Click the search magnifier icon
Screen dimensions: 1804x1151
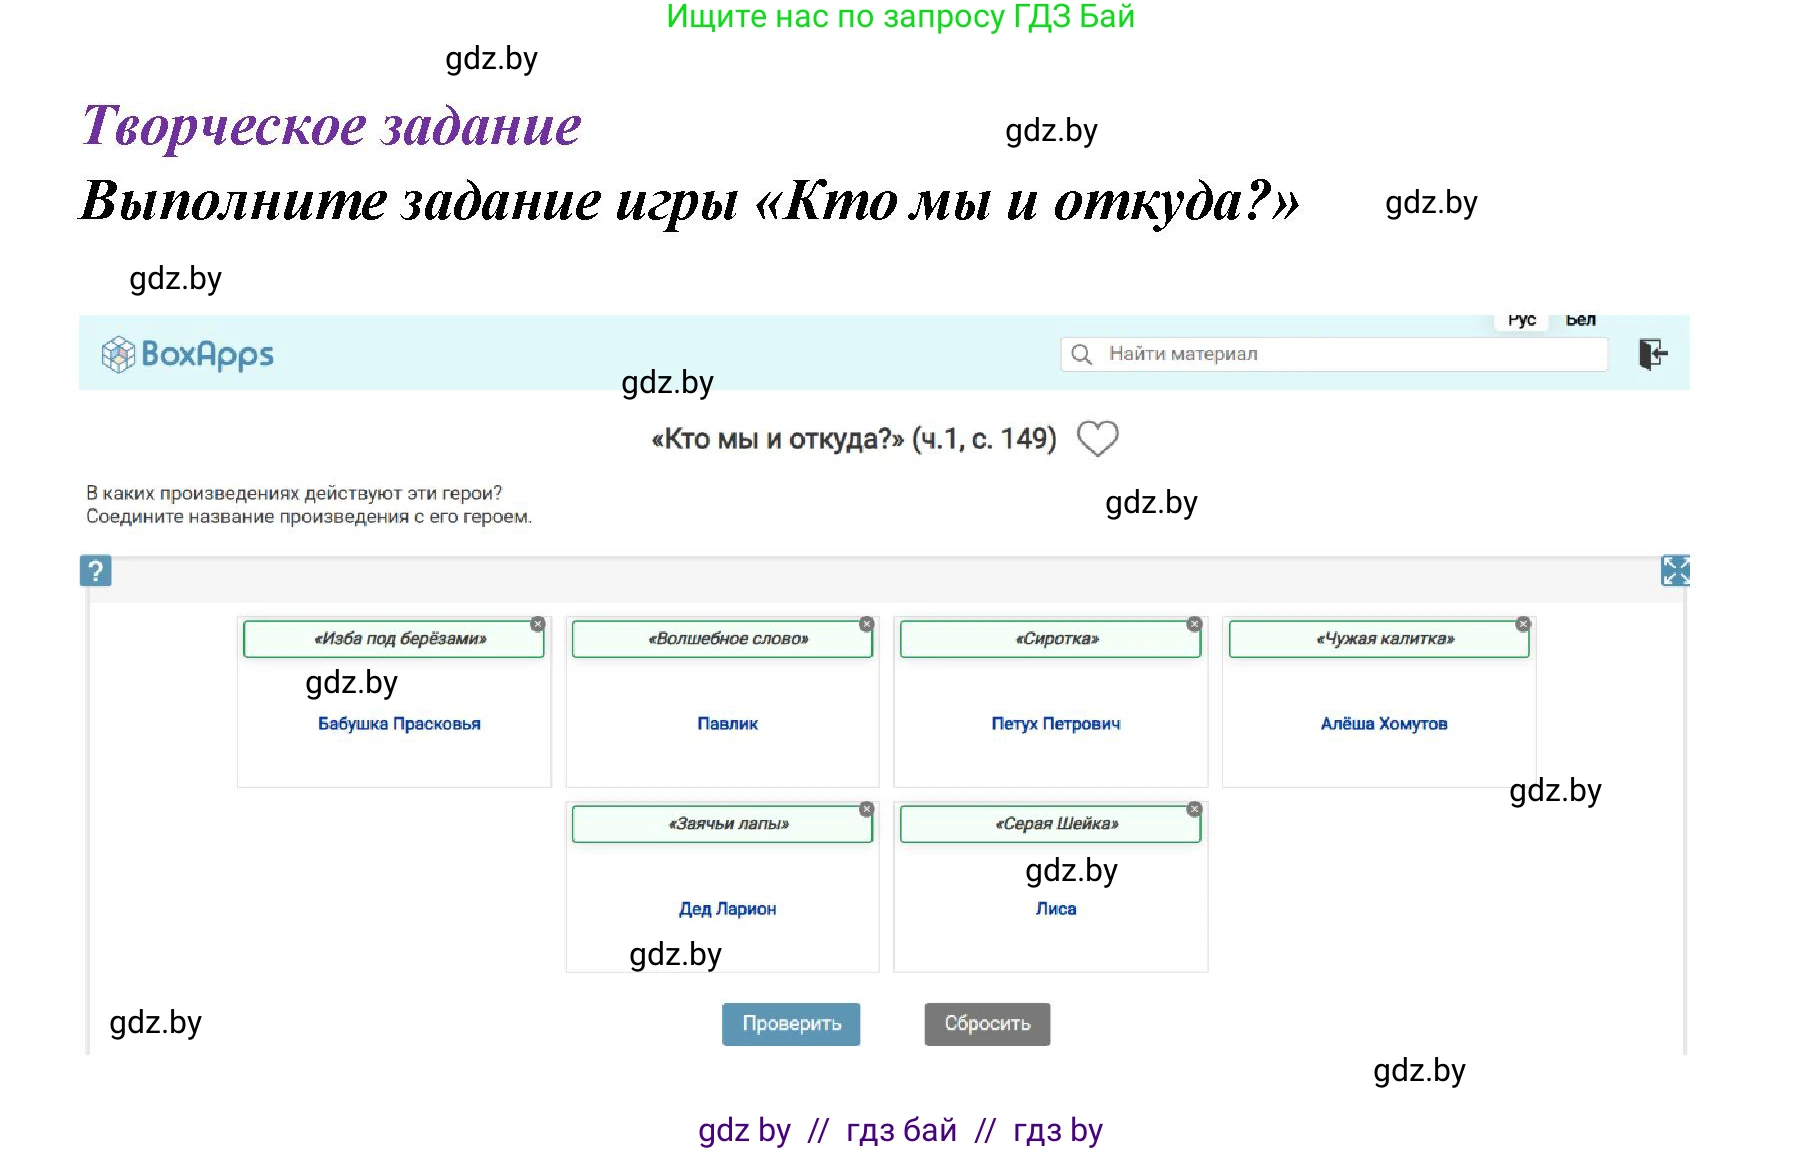coord(1083,353)
